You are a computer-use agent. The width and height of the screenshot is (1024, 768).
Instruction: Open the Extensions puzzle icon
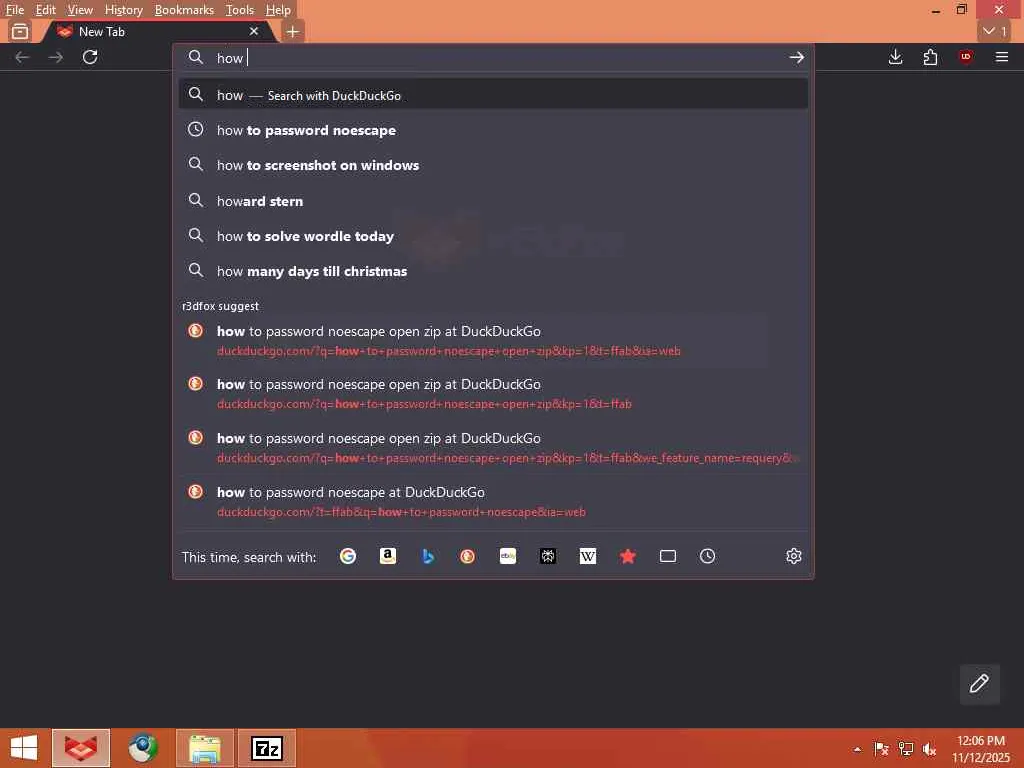pos(931,57)
